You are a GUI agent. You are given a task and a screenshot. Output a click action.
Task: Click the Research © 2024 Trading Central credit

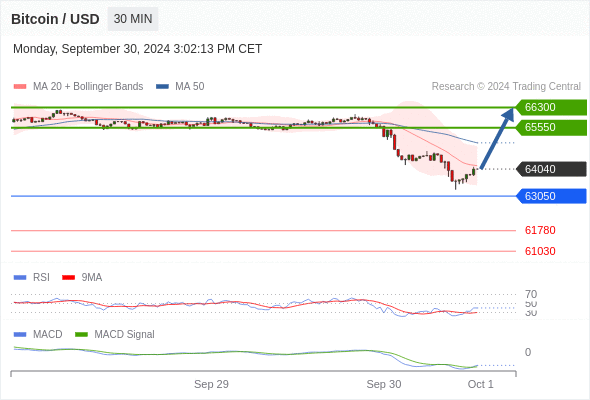tap(506, 87)
